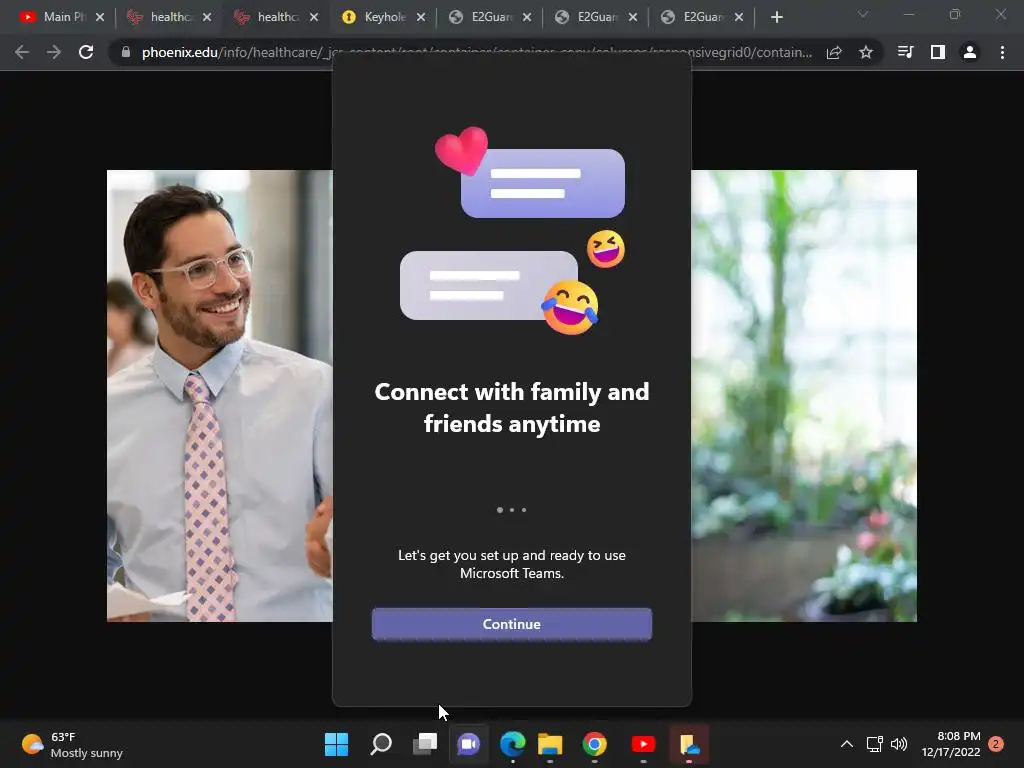
Task: Click the photo of the smiling man
Action: pyautogui.click(x=219, y=396)
